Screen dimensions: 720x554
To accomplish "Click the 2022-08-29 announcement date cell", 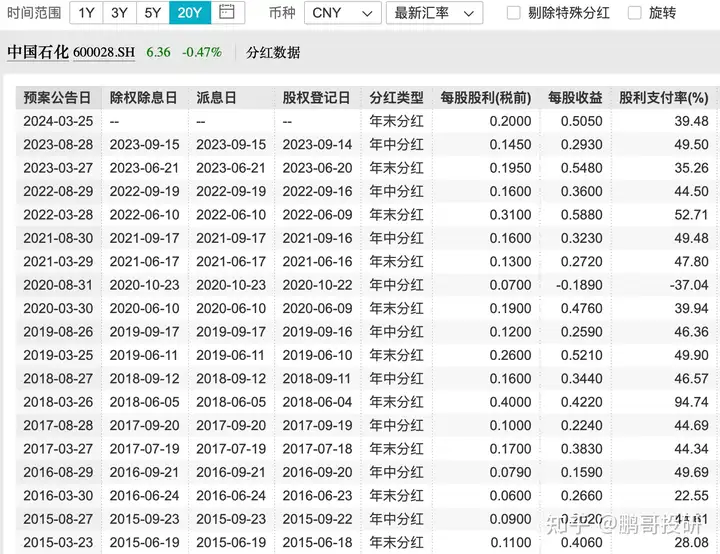I will pos(58,192).
